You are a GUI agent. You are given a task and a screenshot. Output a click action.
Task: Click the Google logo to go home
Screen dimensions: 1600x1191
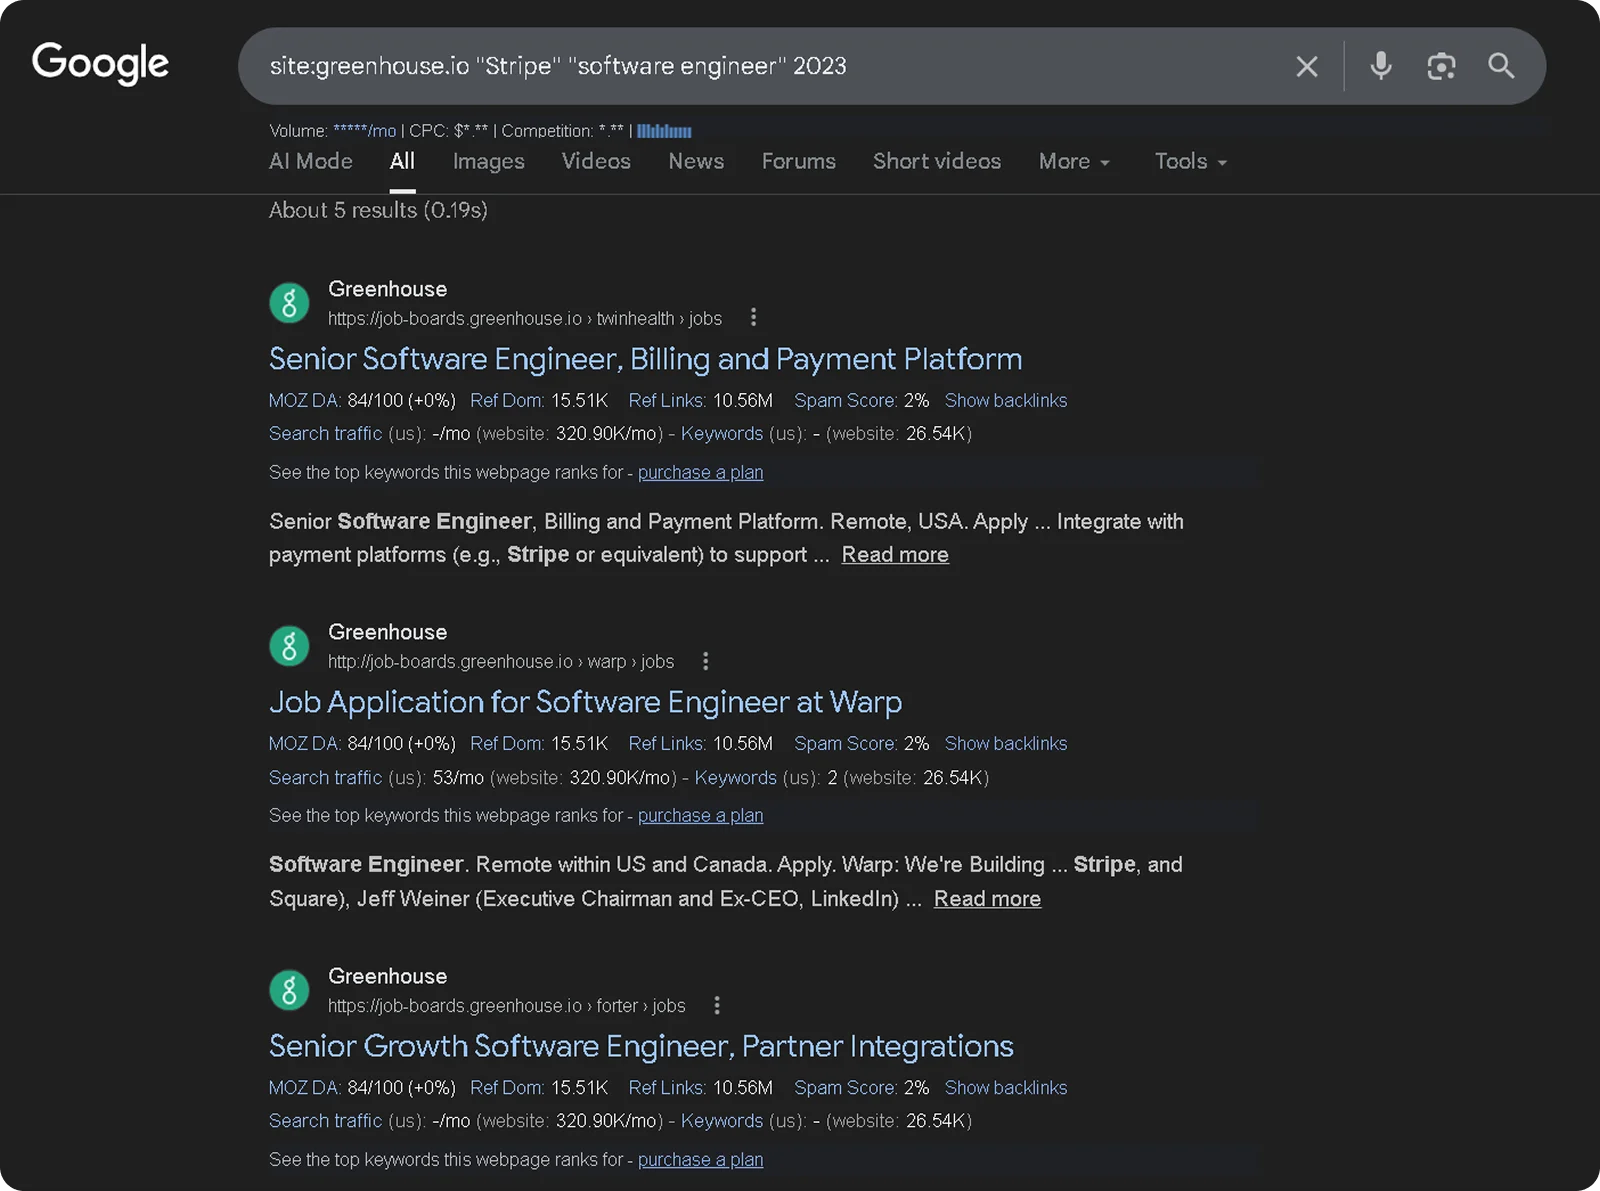pos(100,63)
